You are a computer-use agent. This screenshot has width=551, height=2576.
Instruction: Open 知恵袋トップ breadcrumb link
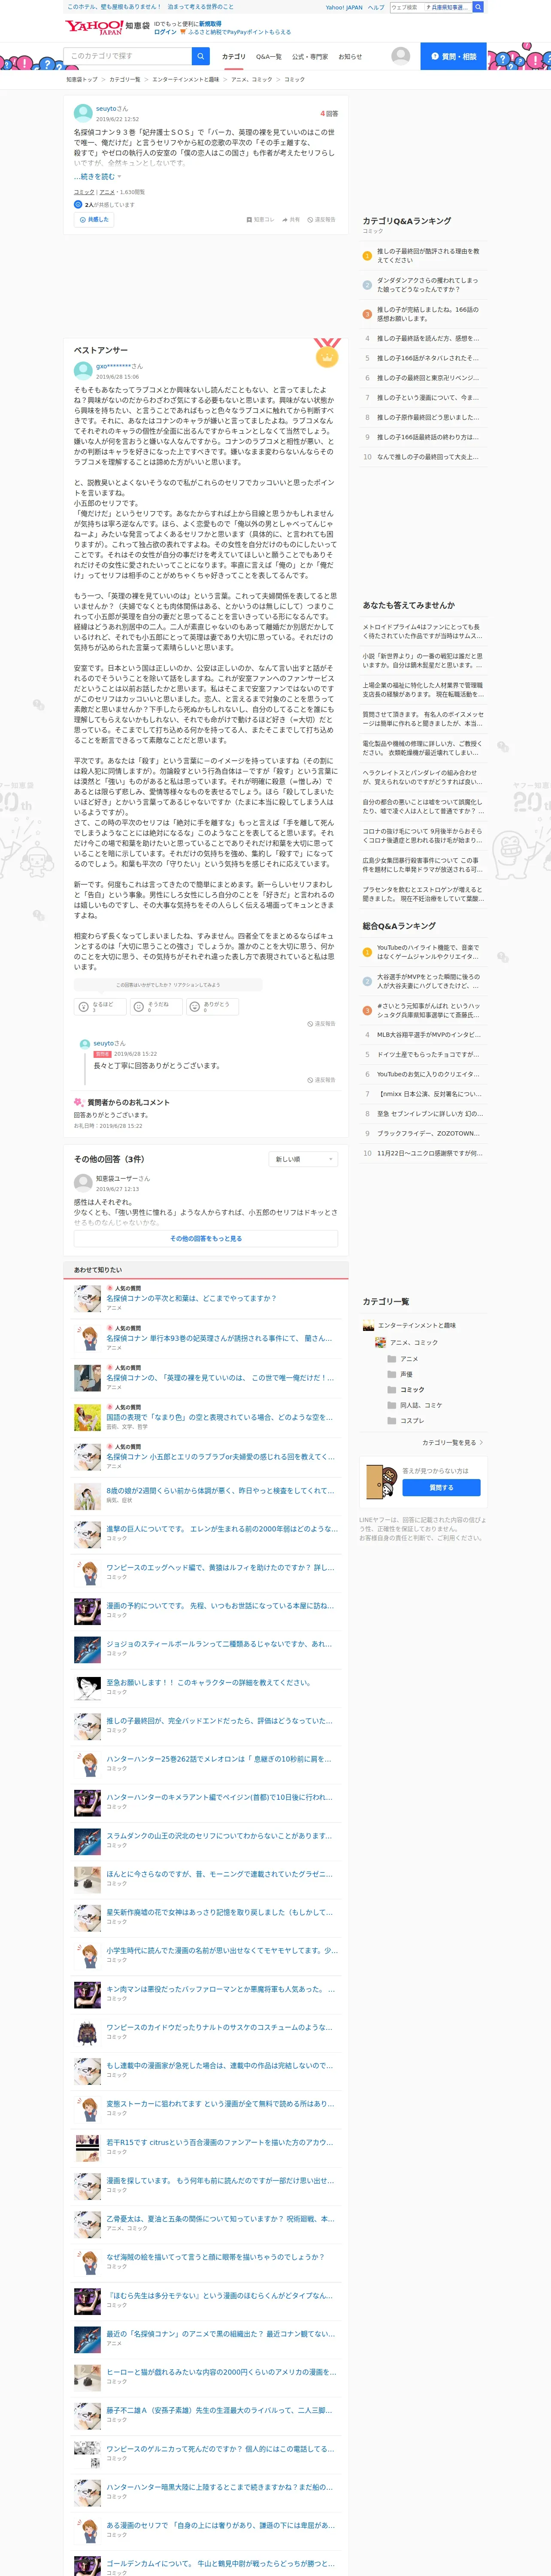coord(82,79)
